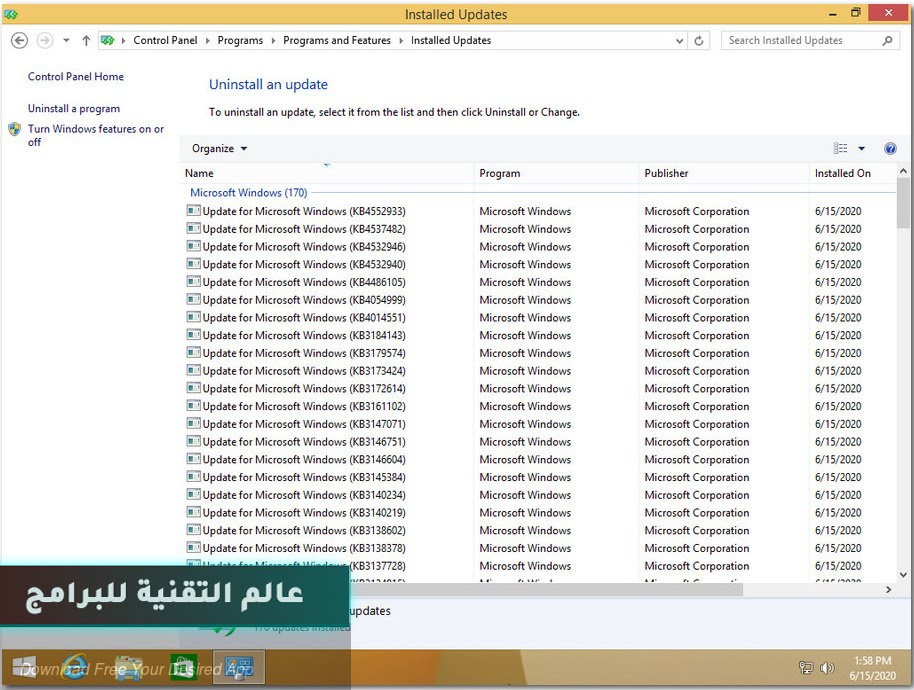The image size is (914, 690).
Task: Go up one level with Up arrow
Action: pyautogui.click(x=86, y=40)
